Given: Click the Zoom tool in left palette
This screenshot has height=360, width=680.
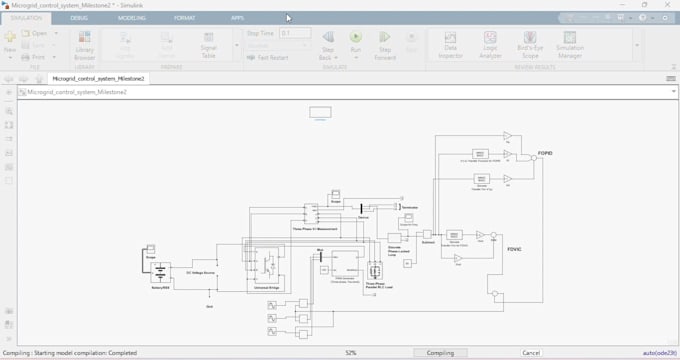Looking at the screenshot, I should pyautogui.click(x=9, y=111).
